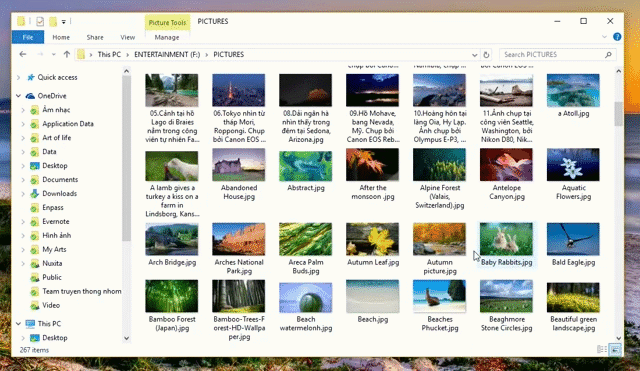Select Baby Rabbits.jpg thumbnail
640x371 pixels.
[x=506, y=239]
